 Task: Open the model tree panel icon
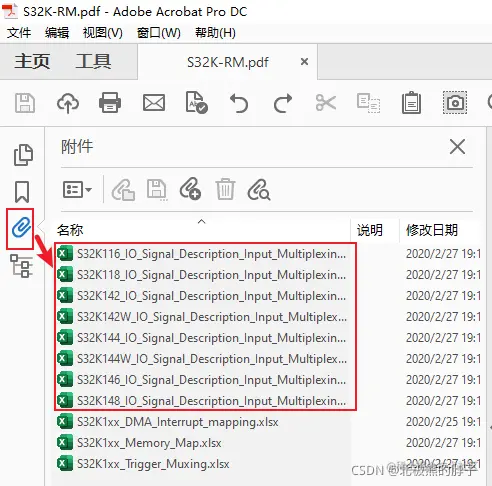tap(21, 266)
